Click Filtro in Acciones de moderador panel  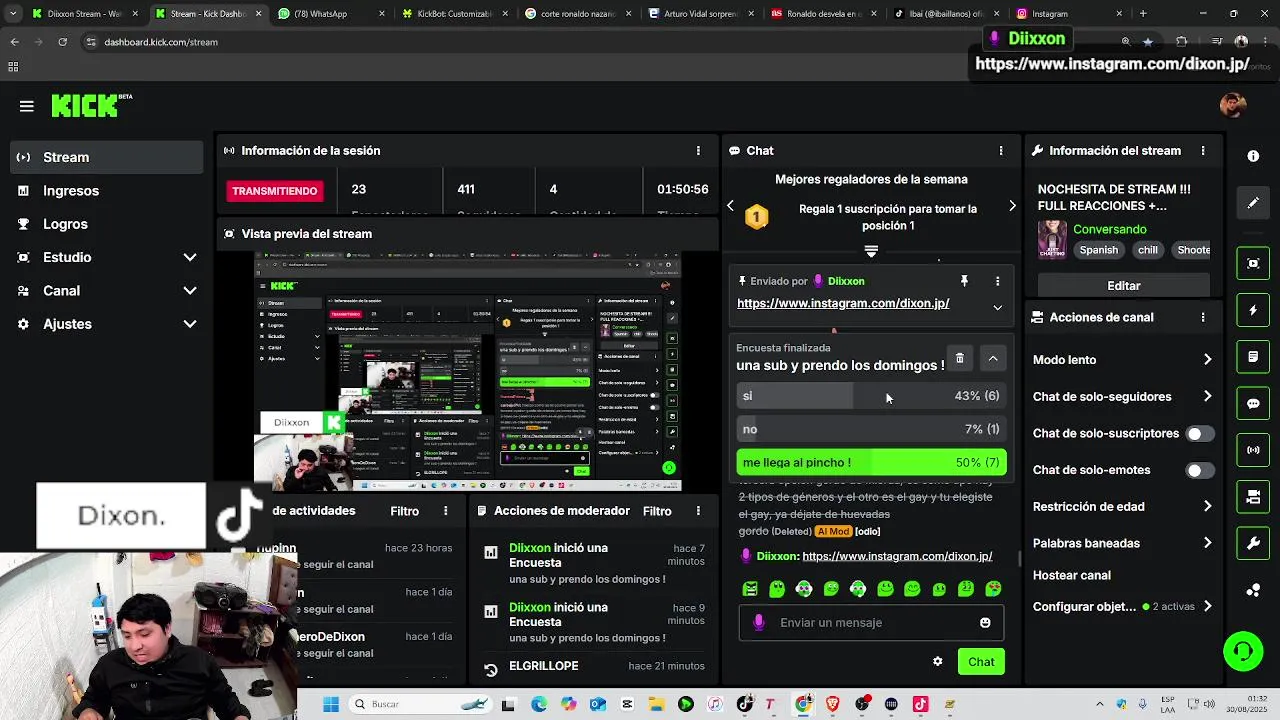pyautogui.click(x=657, y=511)
